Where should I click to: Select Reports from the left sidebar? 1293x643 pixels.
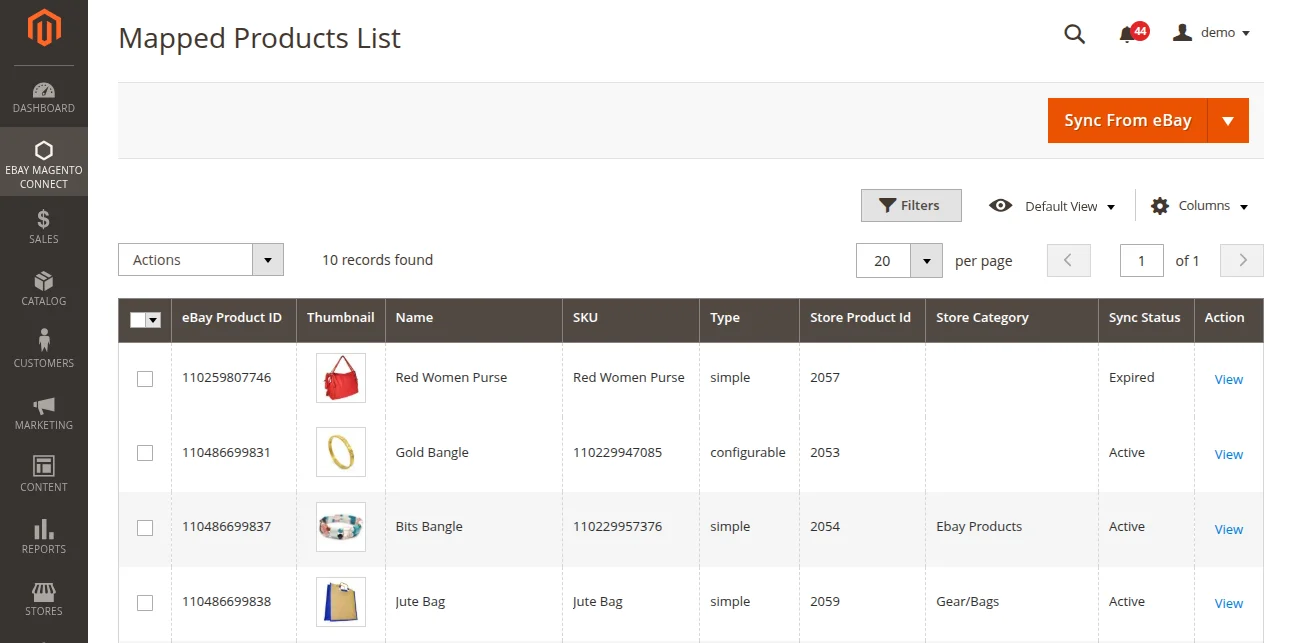click(44, 534)
